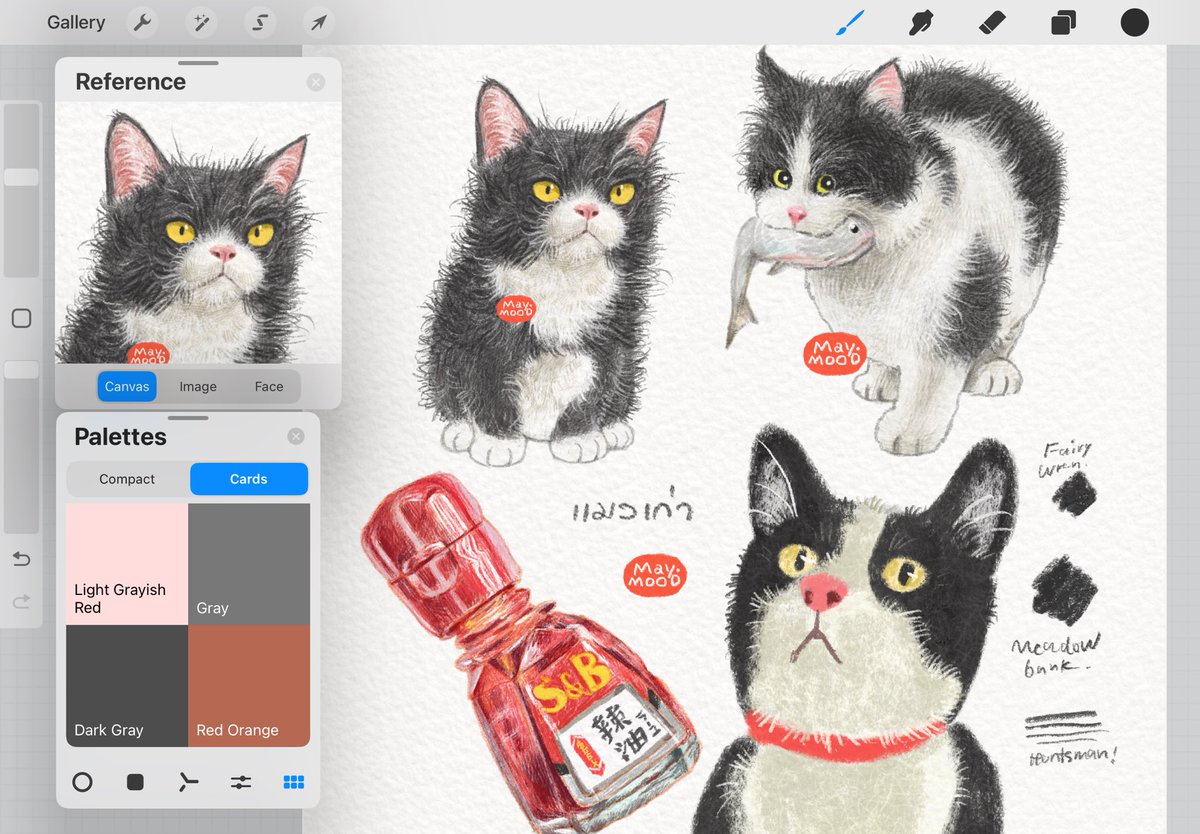Open the Classic color square tab
The width and height of the screenshot is (1200, 834).
tap(135, 782)
